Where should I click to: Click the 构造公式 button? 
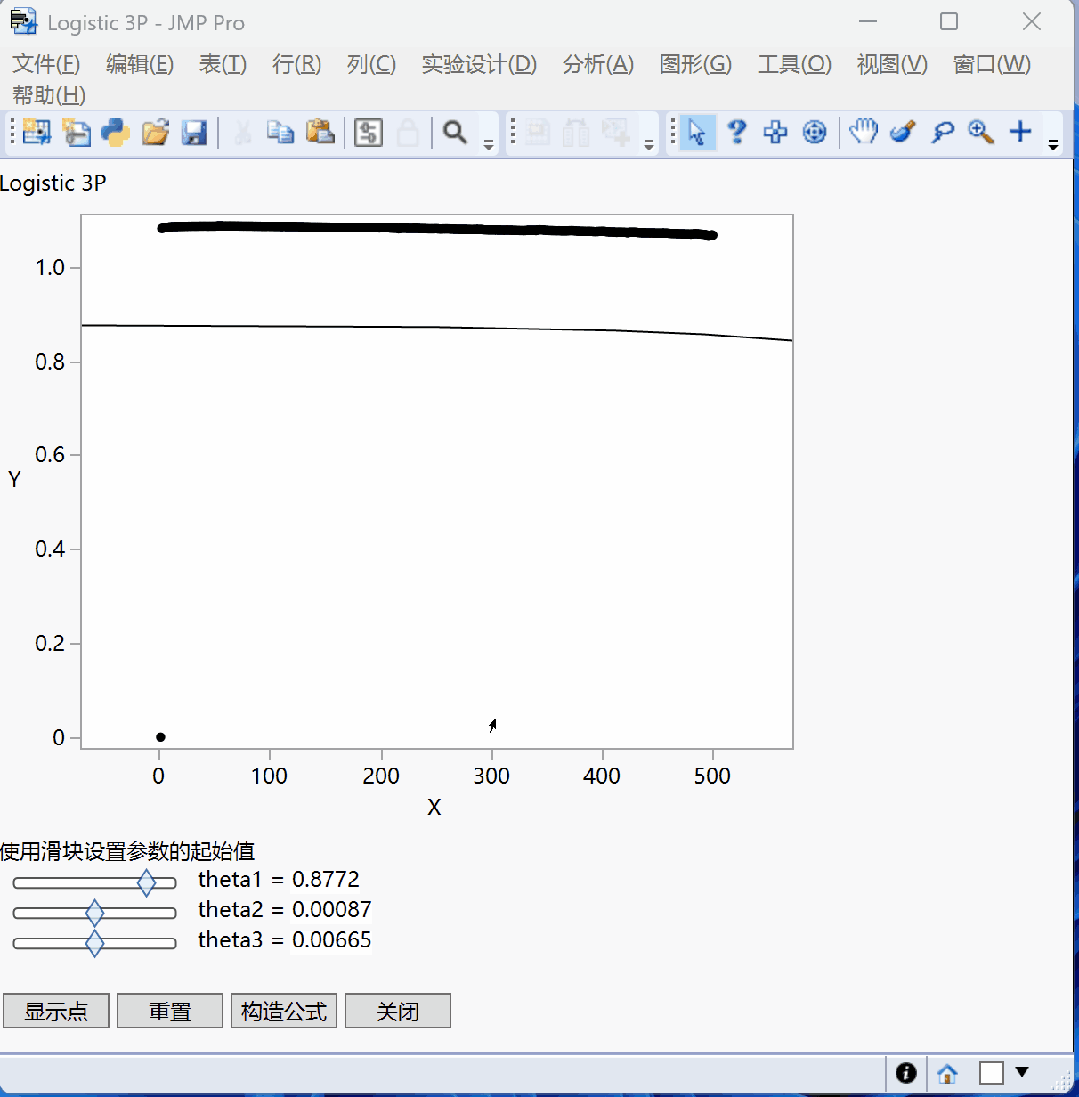(284, 1011)
